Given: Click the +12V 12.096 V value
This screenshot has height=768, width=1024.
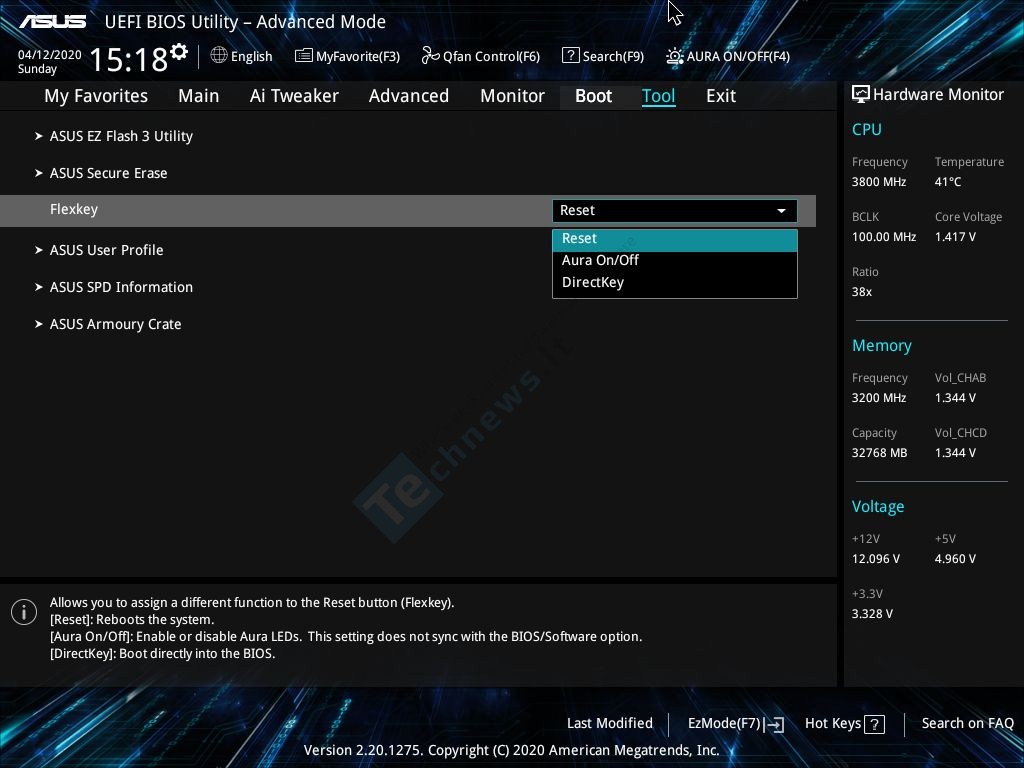Looking at the screenshot, I should (x=876, y=559).
